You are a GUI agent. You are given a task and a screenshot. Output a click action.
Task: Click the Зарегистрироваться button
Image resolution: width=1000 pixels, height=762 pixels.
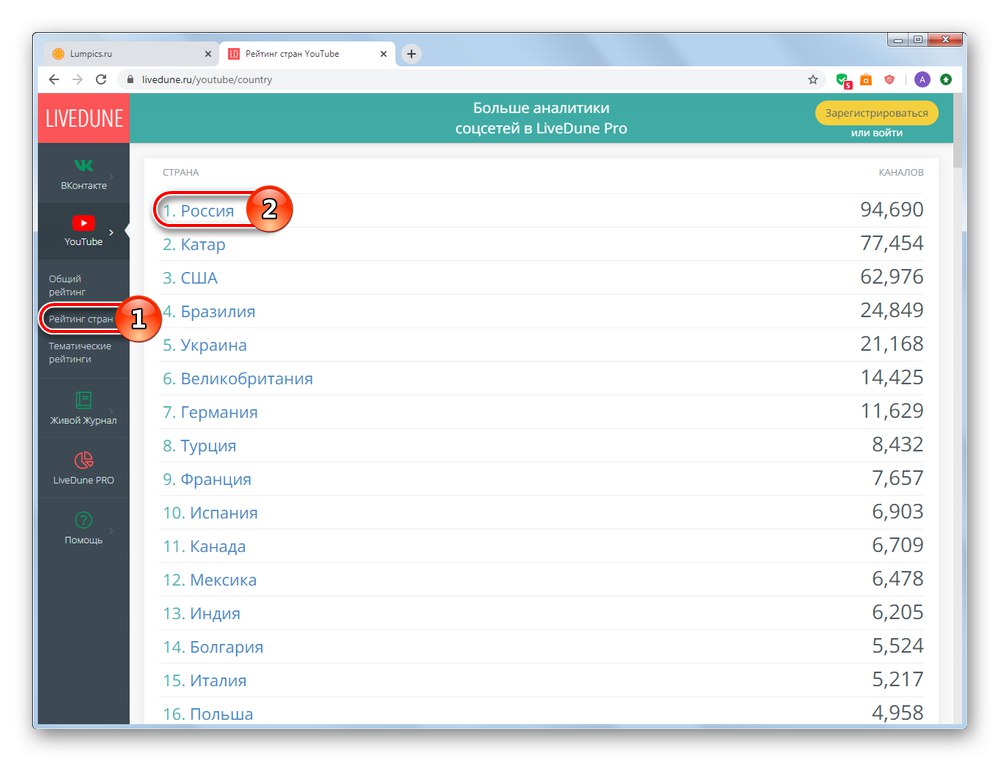(876, 113)
